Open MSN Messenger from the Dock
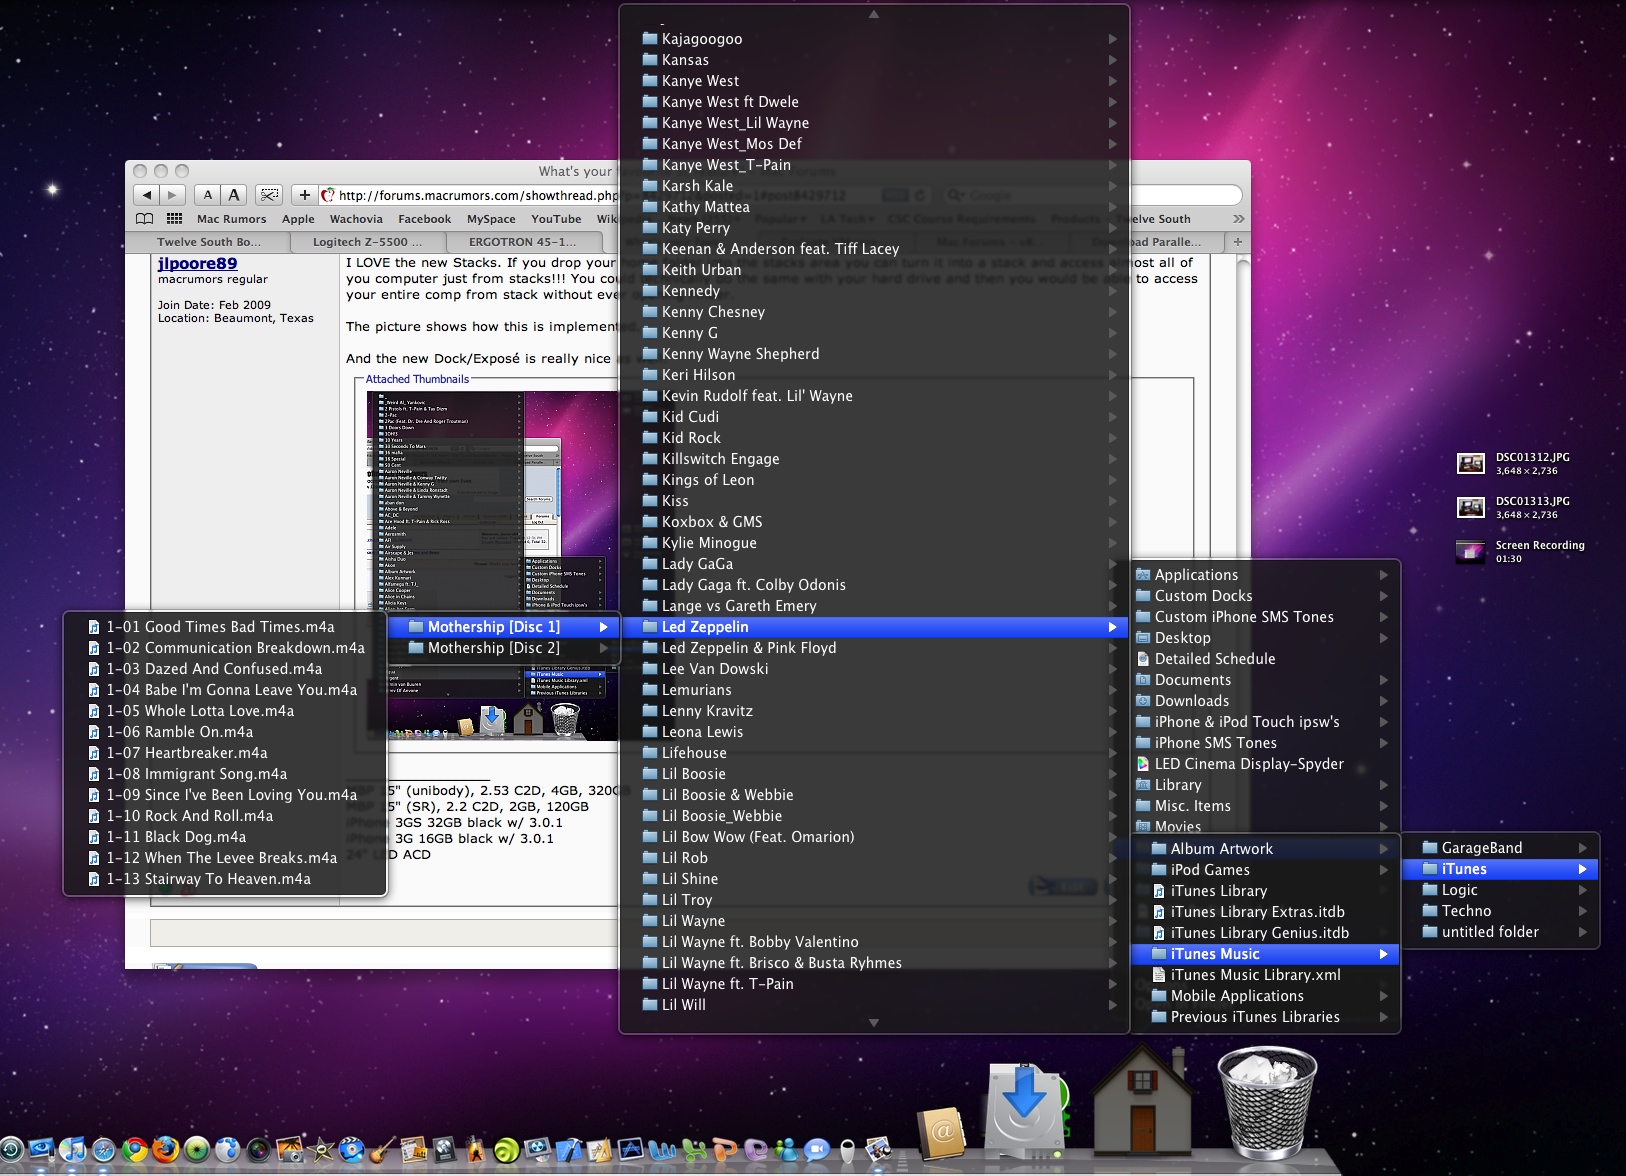The height and width of the screenshot is (1176, 1626). (x=786, y=1150)
